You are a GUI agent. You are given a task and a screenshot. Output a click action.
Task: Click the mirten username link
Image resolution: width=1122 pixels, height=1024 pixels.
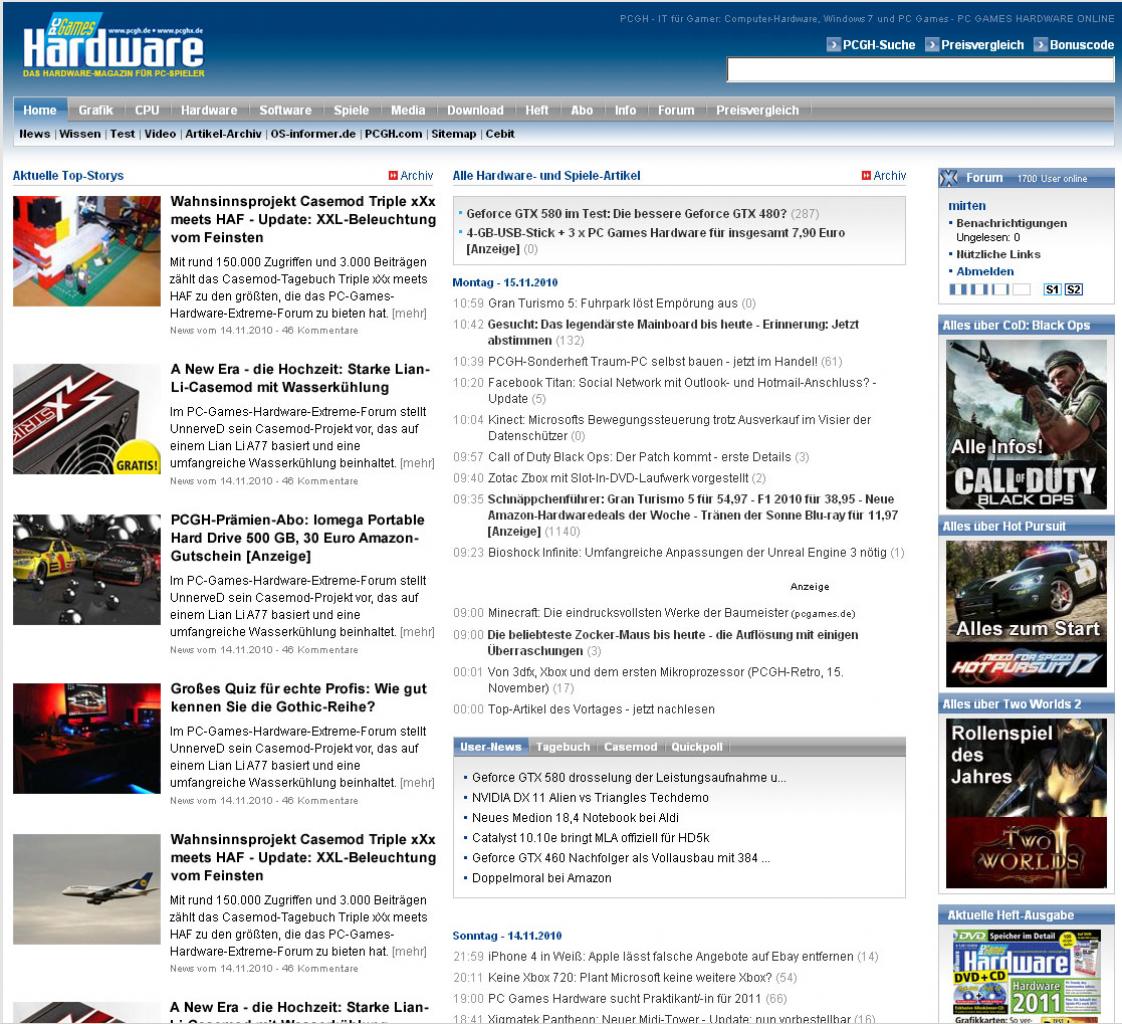click(x=967, y=205)
